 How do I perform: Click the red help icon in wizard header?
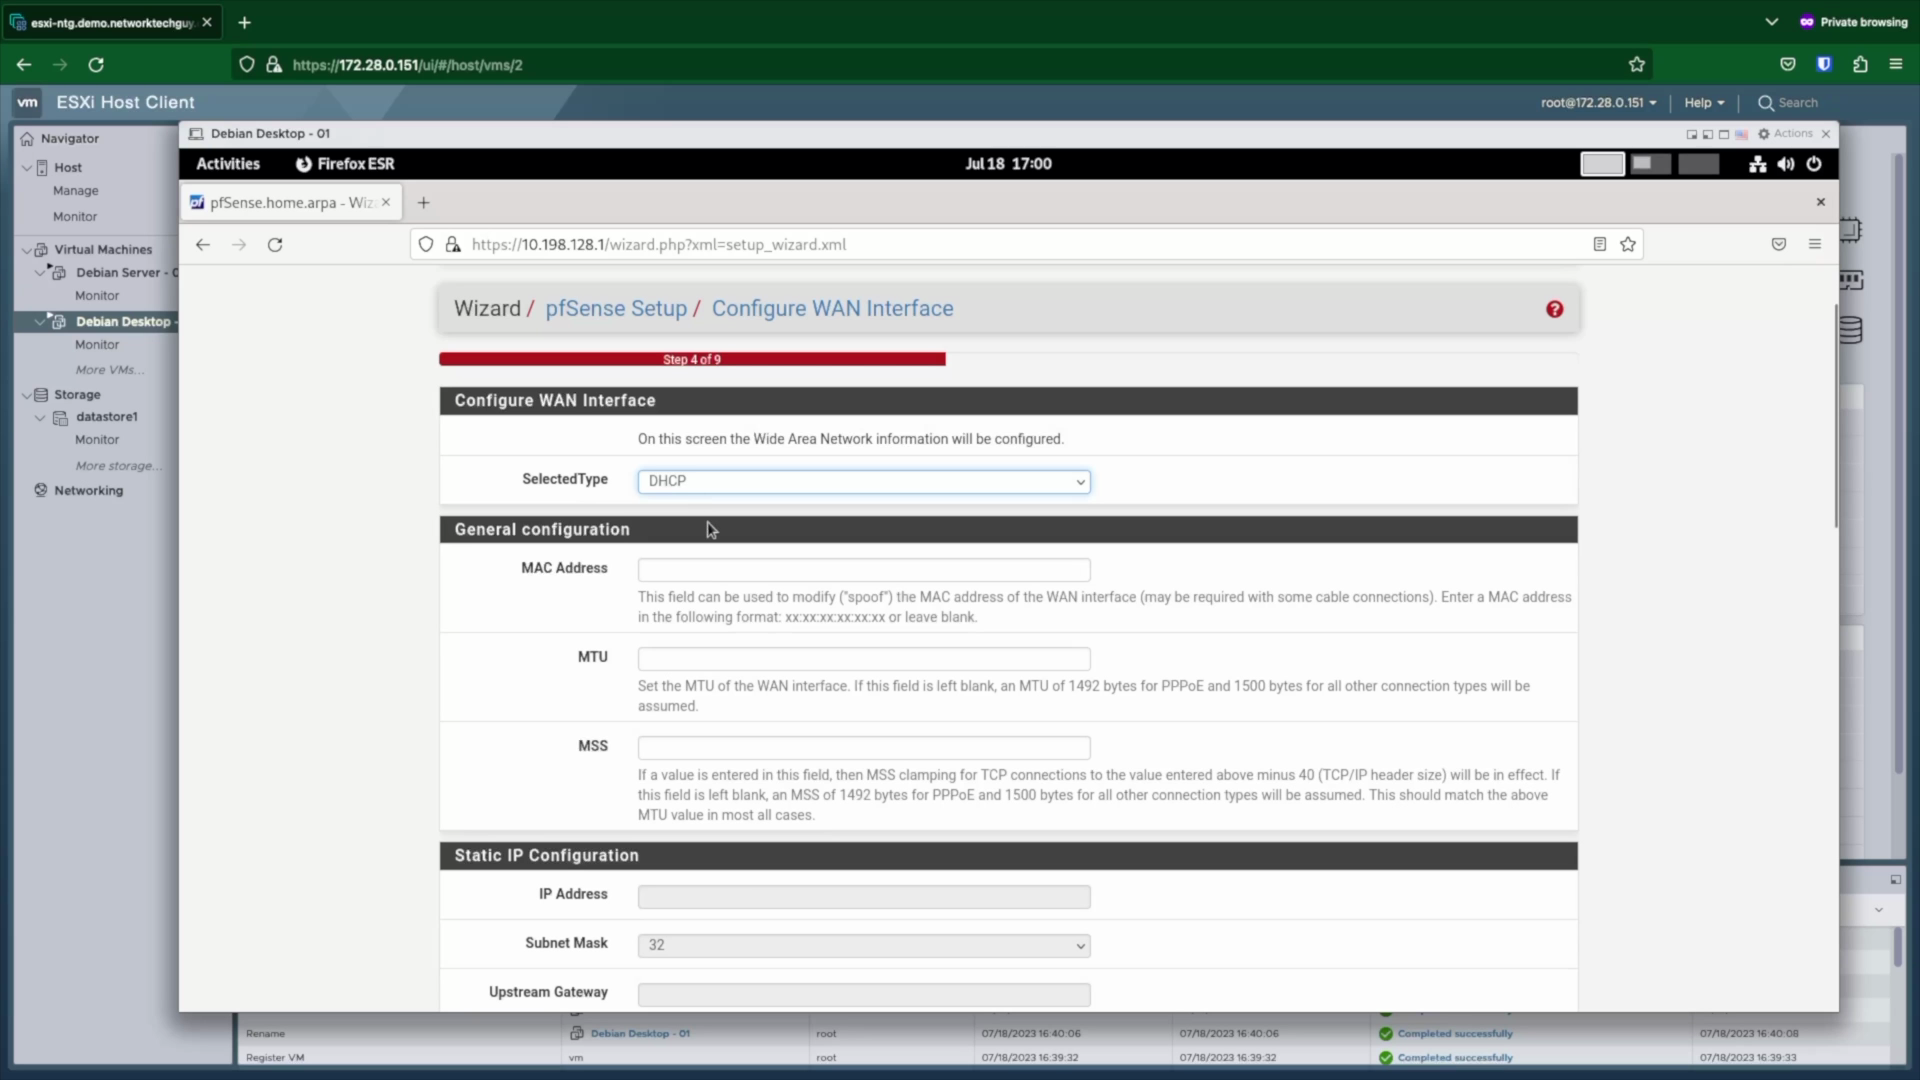(1554, 309)
